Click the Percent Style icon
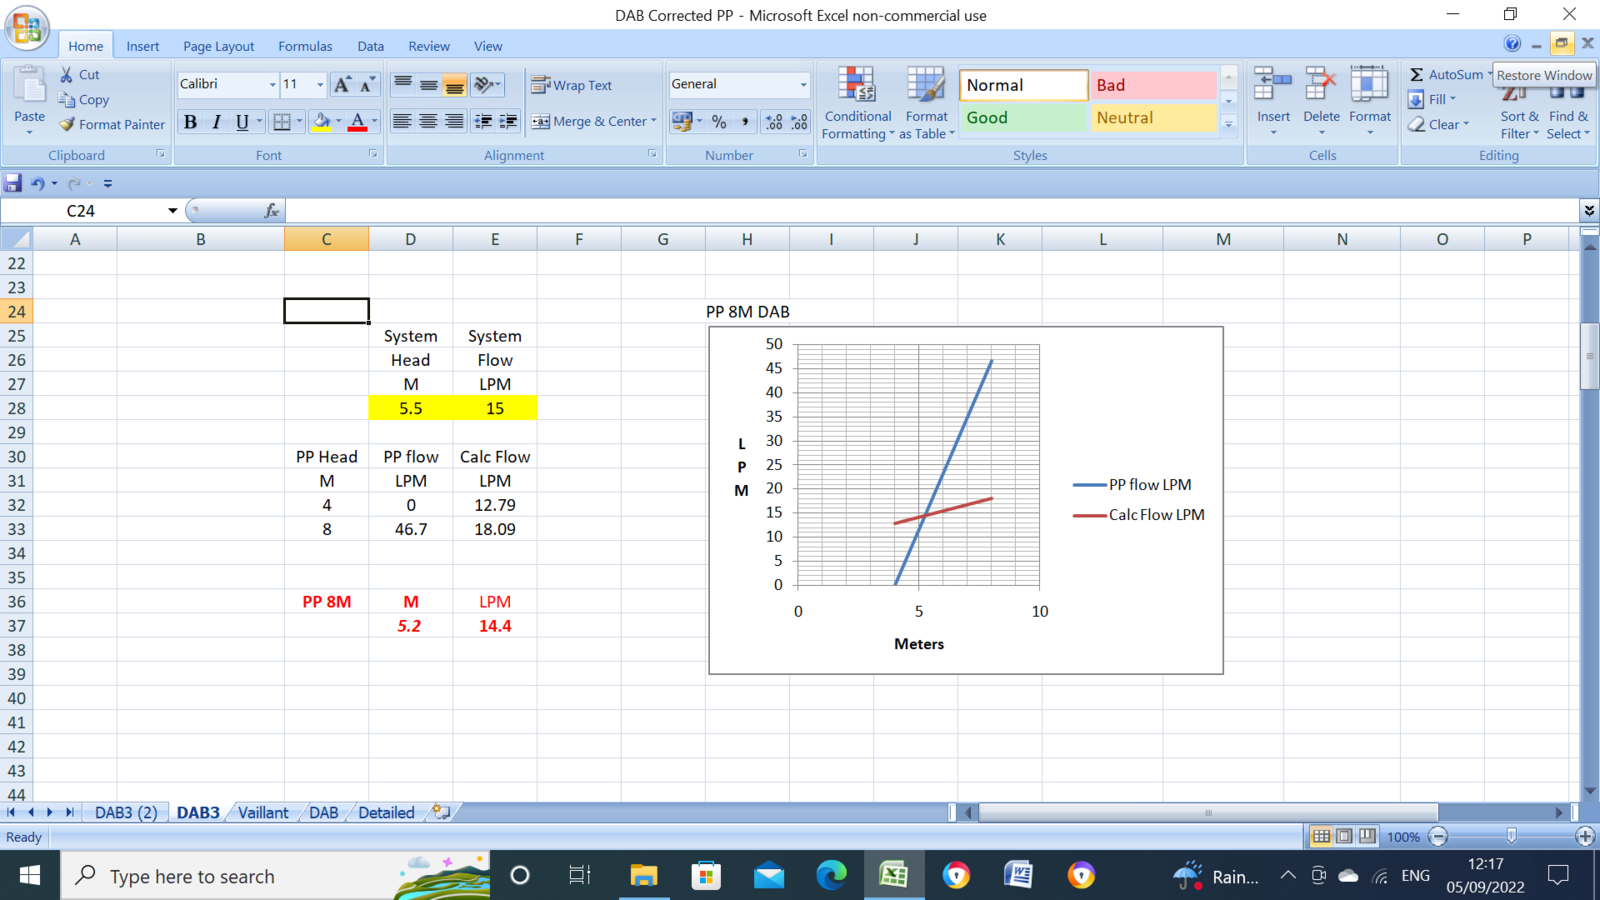This screenshot has width=1600, height=900. pos(718,122)
